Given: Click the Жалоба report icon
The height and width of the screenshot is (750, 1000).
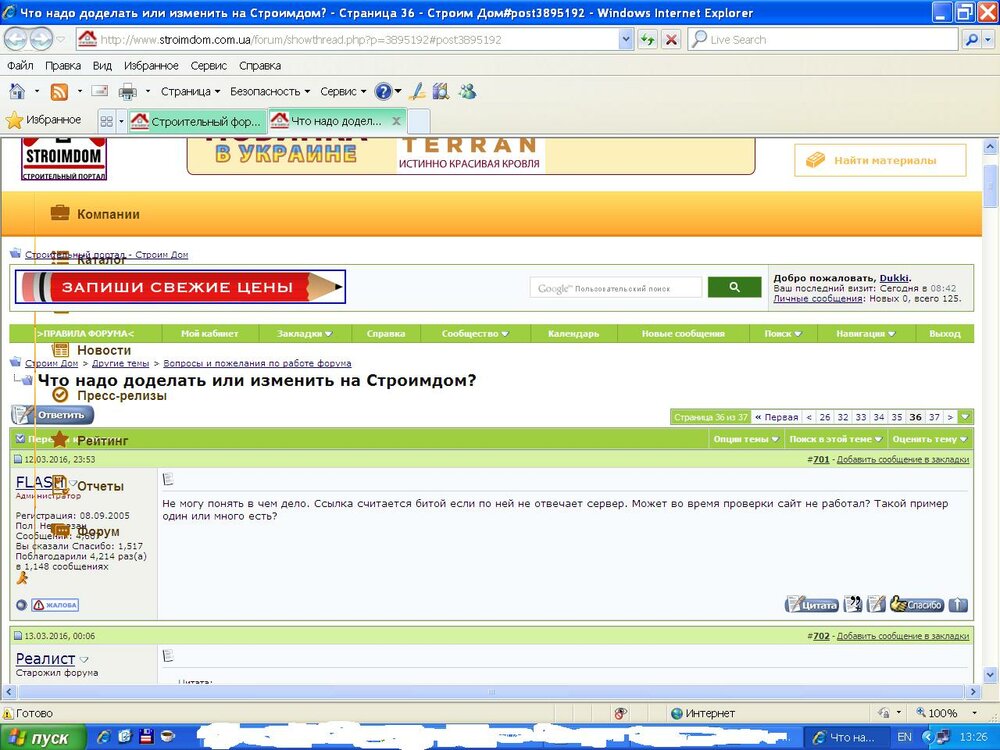Looking at the screenshot, I should (x=55, y=605).
